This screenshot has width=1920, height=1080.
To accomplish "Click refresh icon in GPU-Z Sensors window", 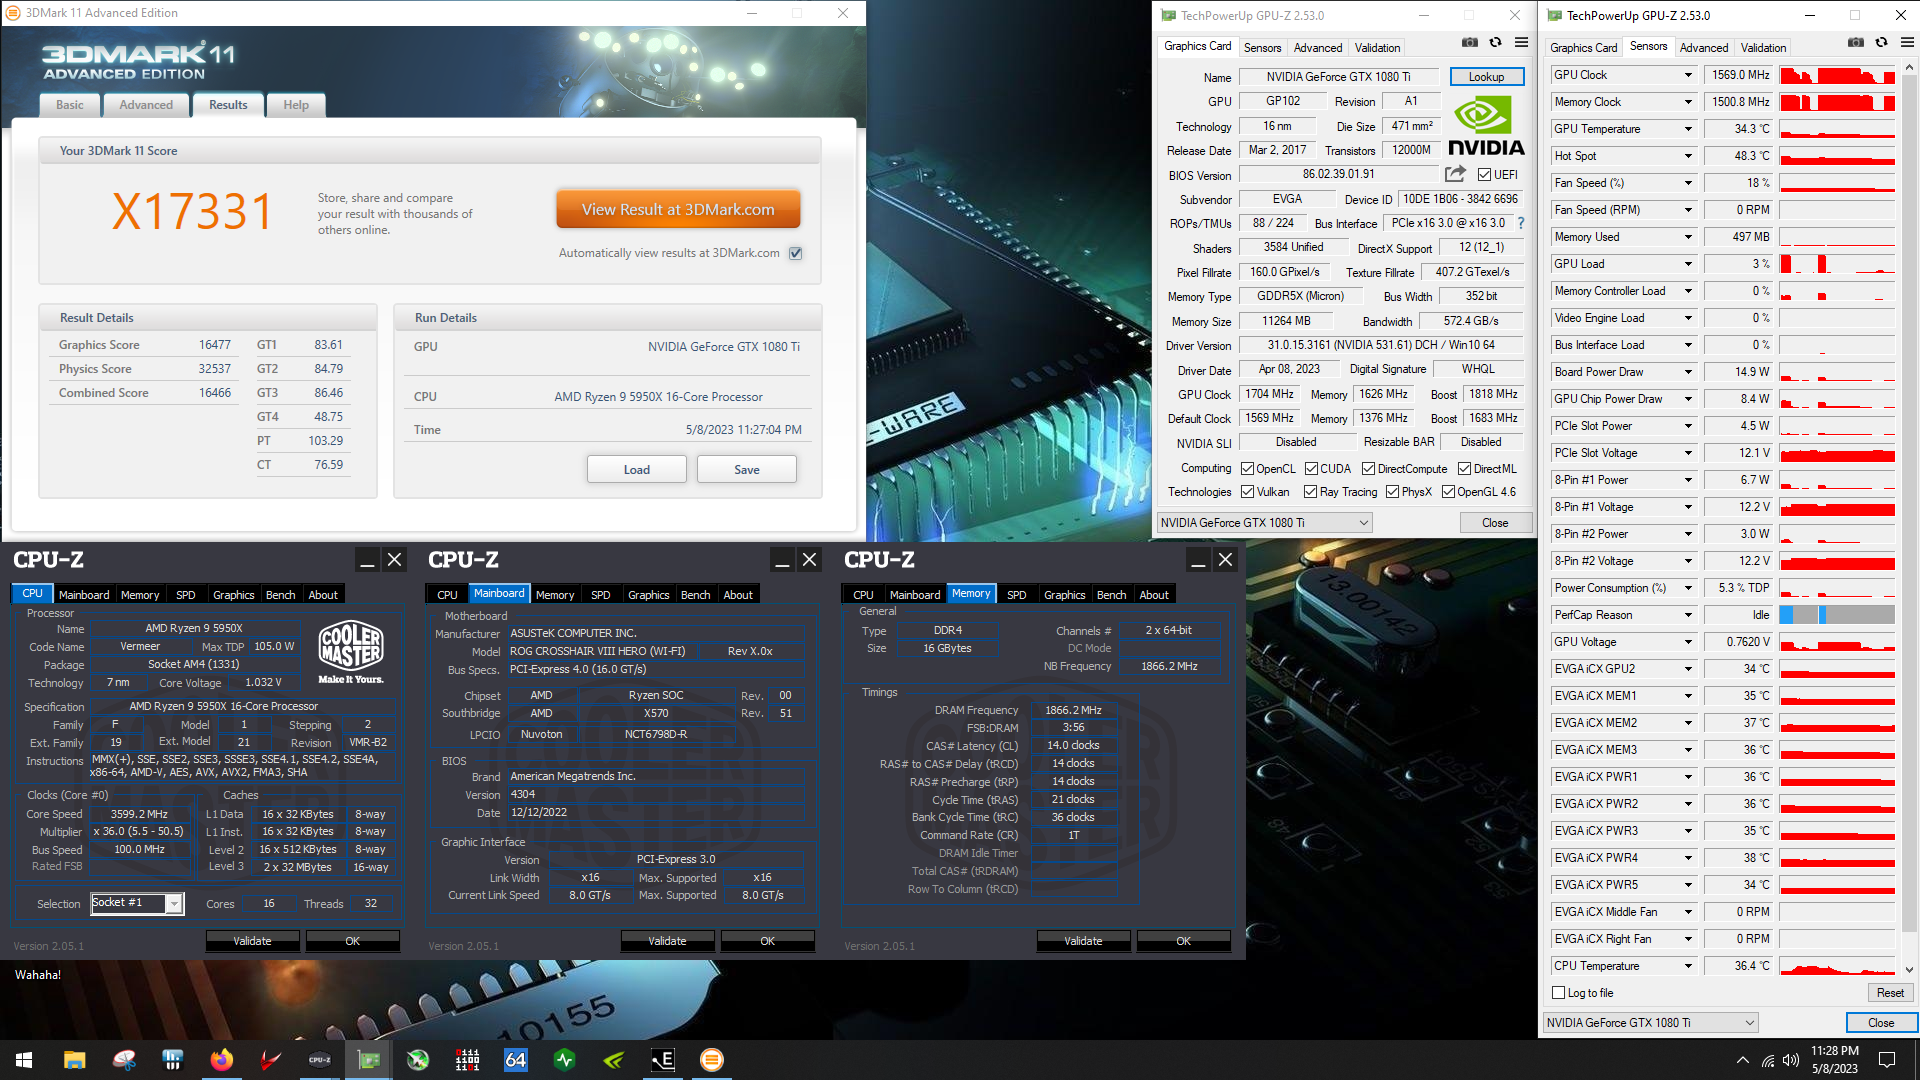I will 1881,43.
